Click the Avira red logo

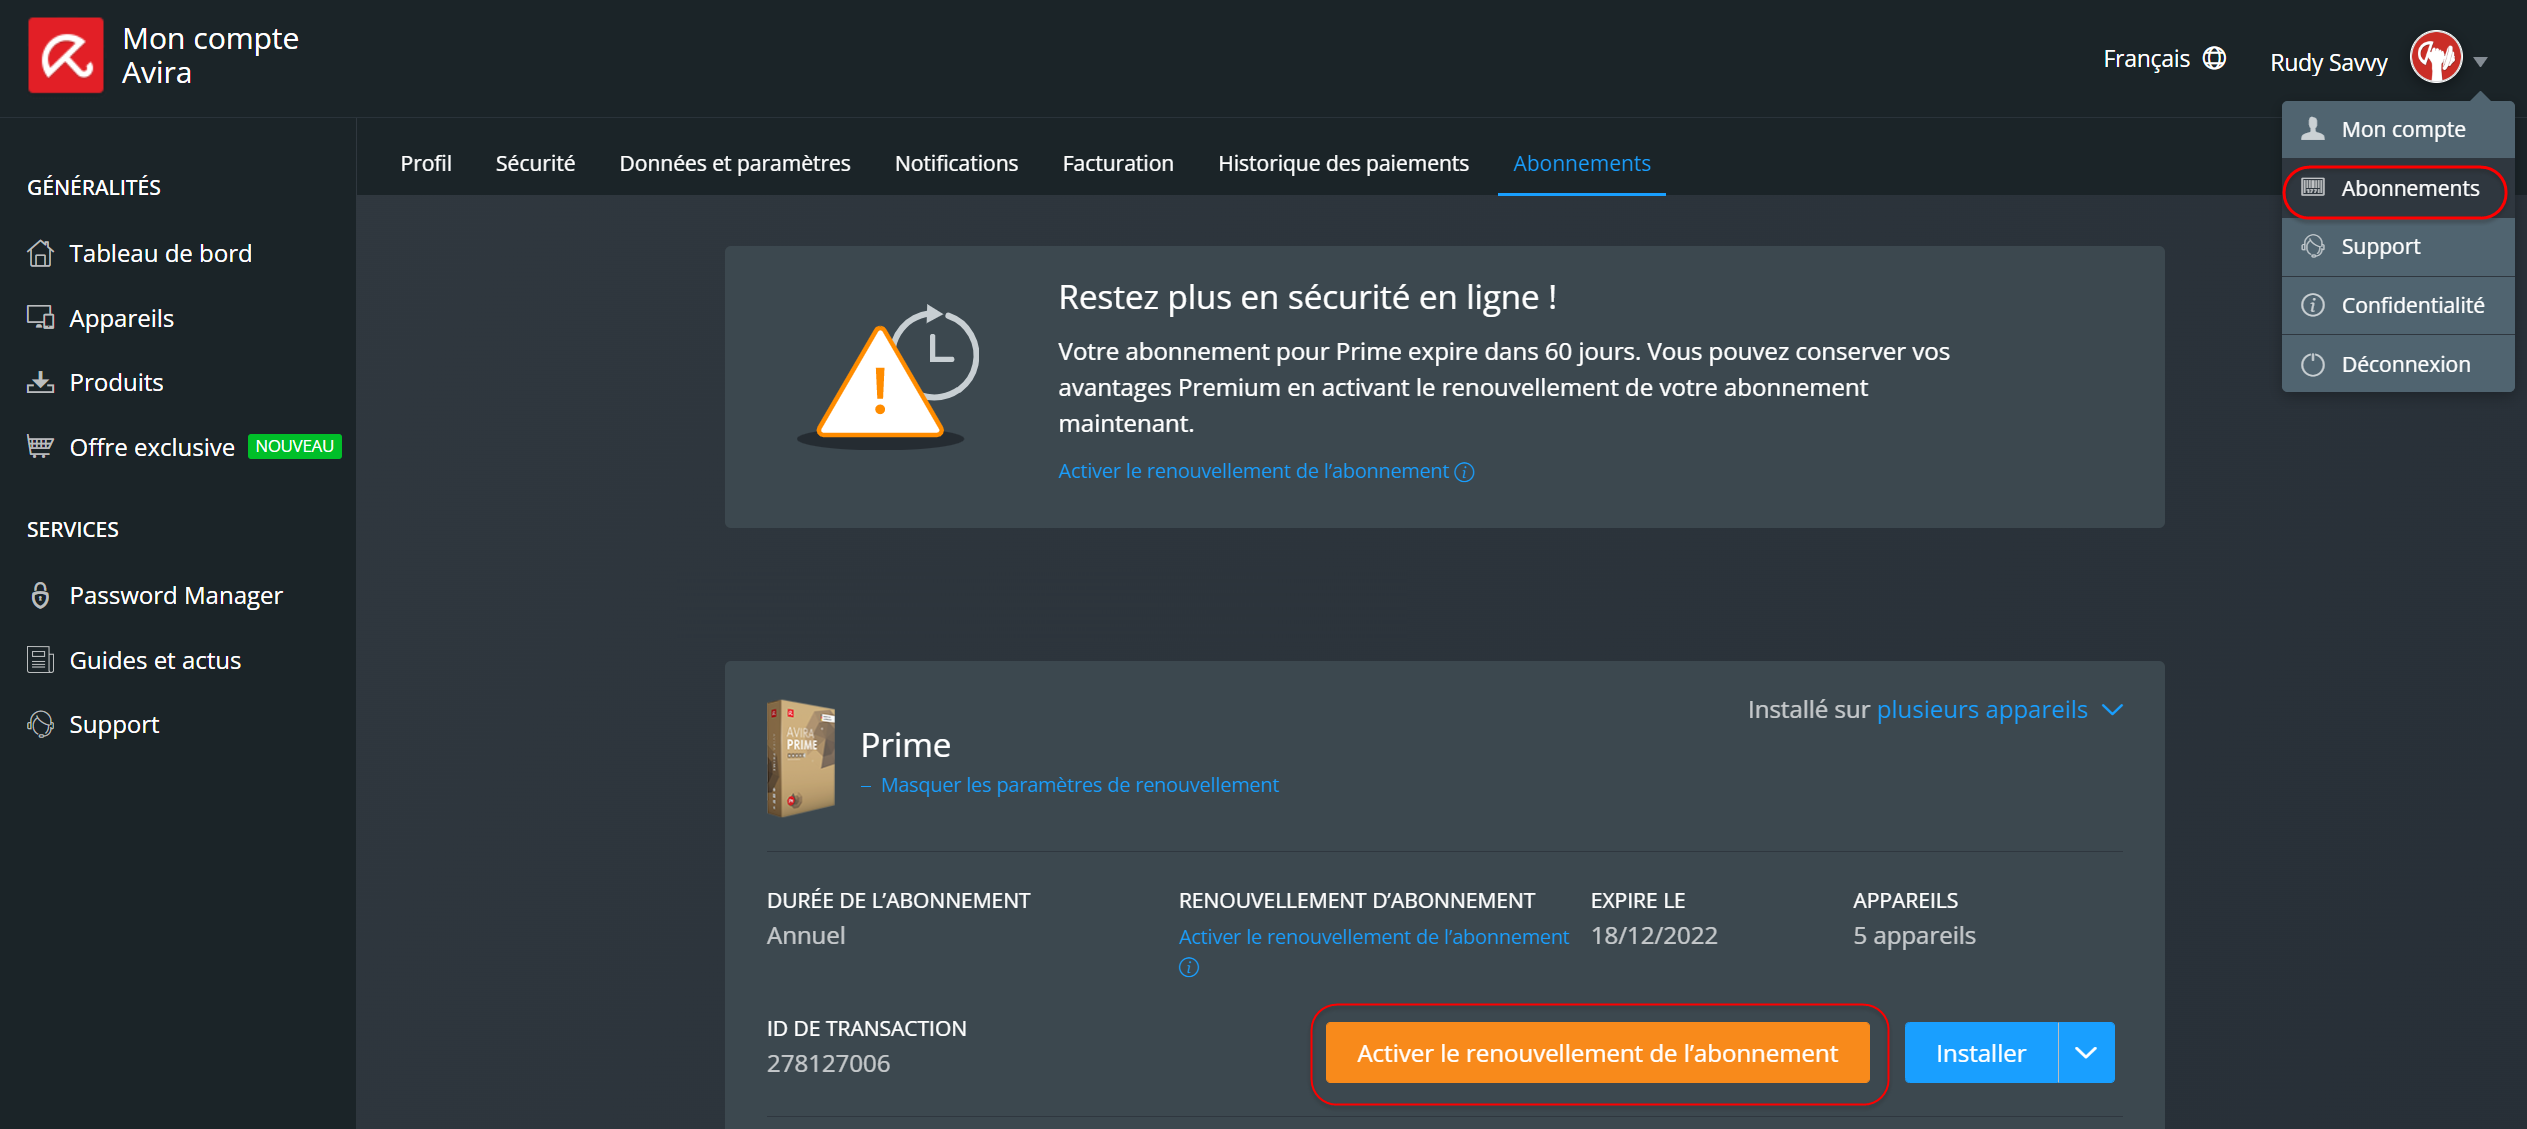click(65, 56)
